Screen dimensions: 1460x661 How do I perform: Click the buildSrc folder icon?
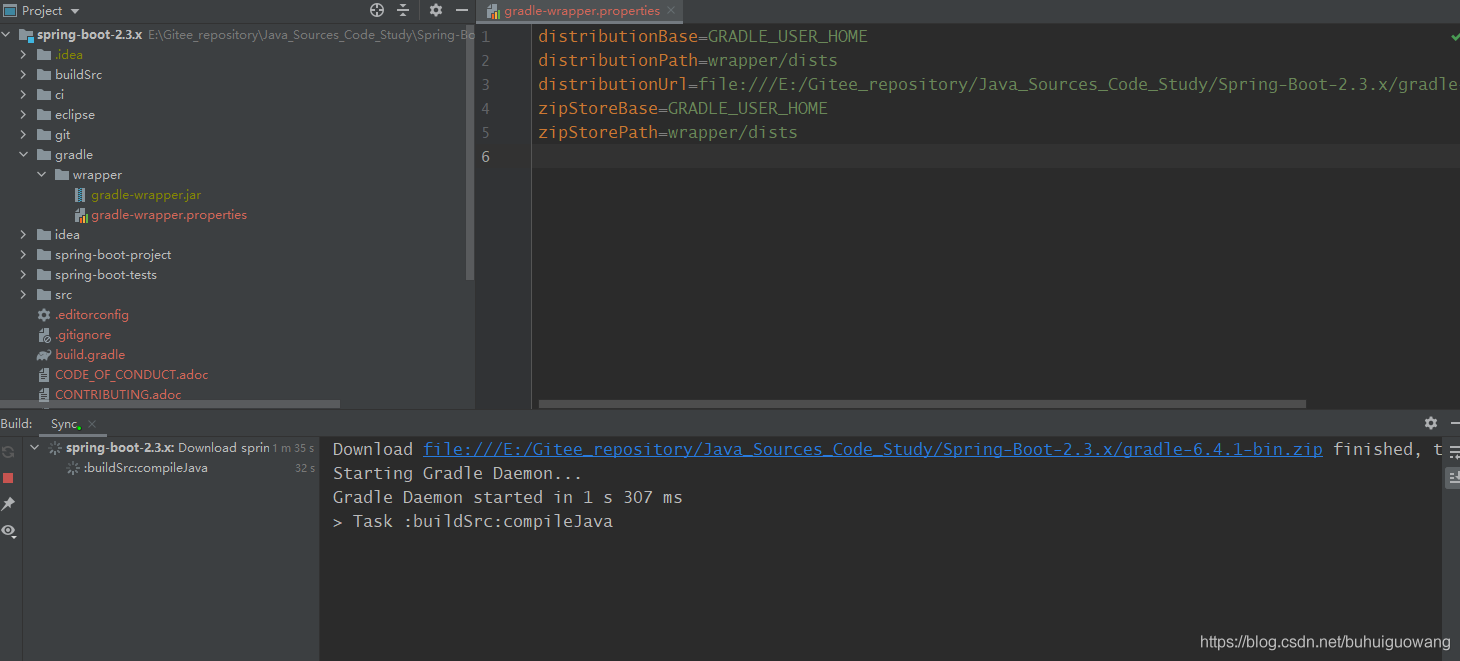click(44, 75)
